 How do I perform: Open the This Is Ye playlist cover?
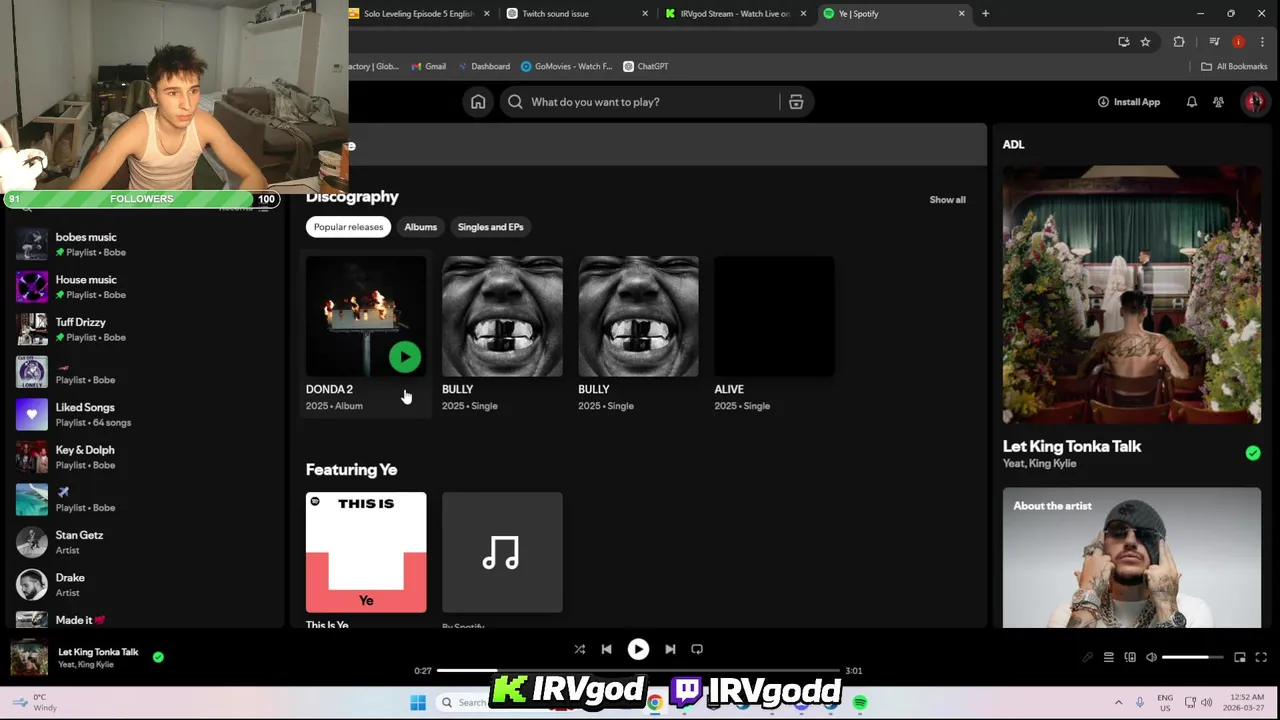[366, 552]
